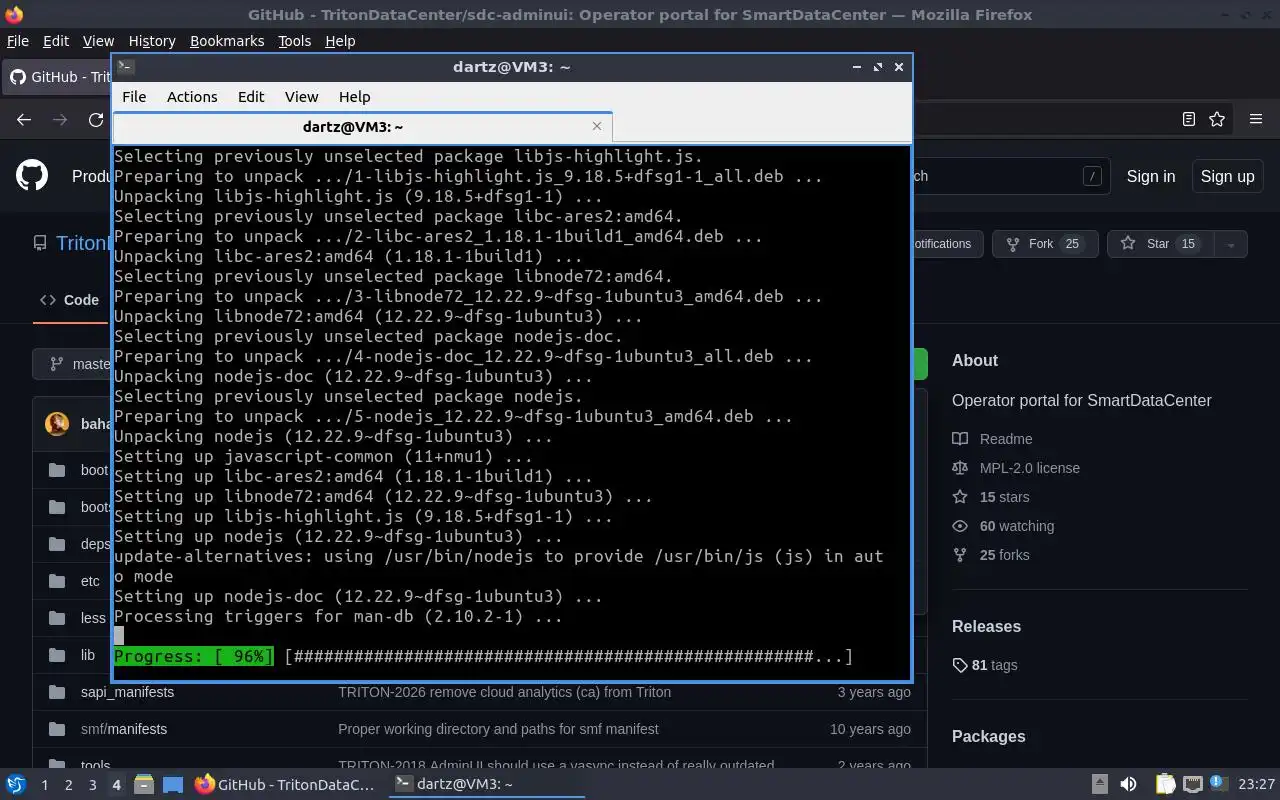Screen dimensions: 1280x800
Task: Click the Firefox icon in title bar
Action: click(x=13, y=14)
